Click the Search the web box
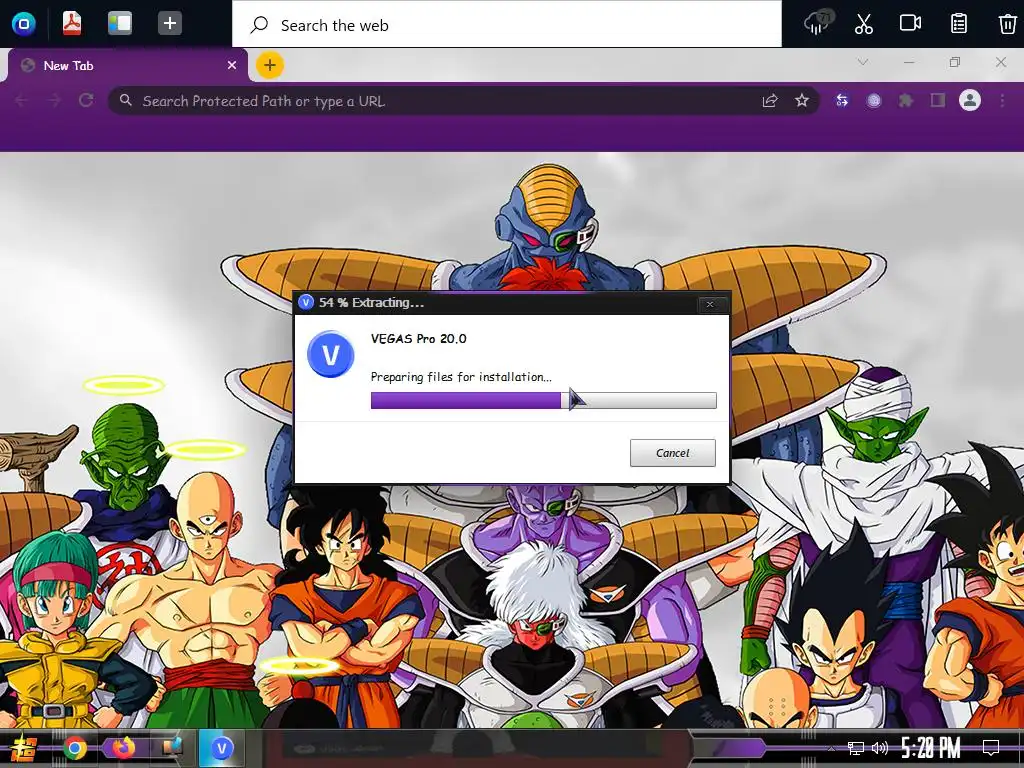The height and width of the screenshot is (768, 1024). coord(507,24)
